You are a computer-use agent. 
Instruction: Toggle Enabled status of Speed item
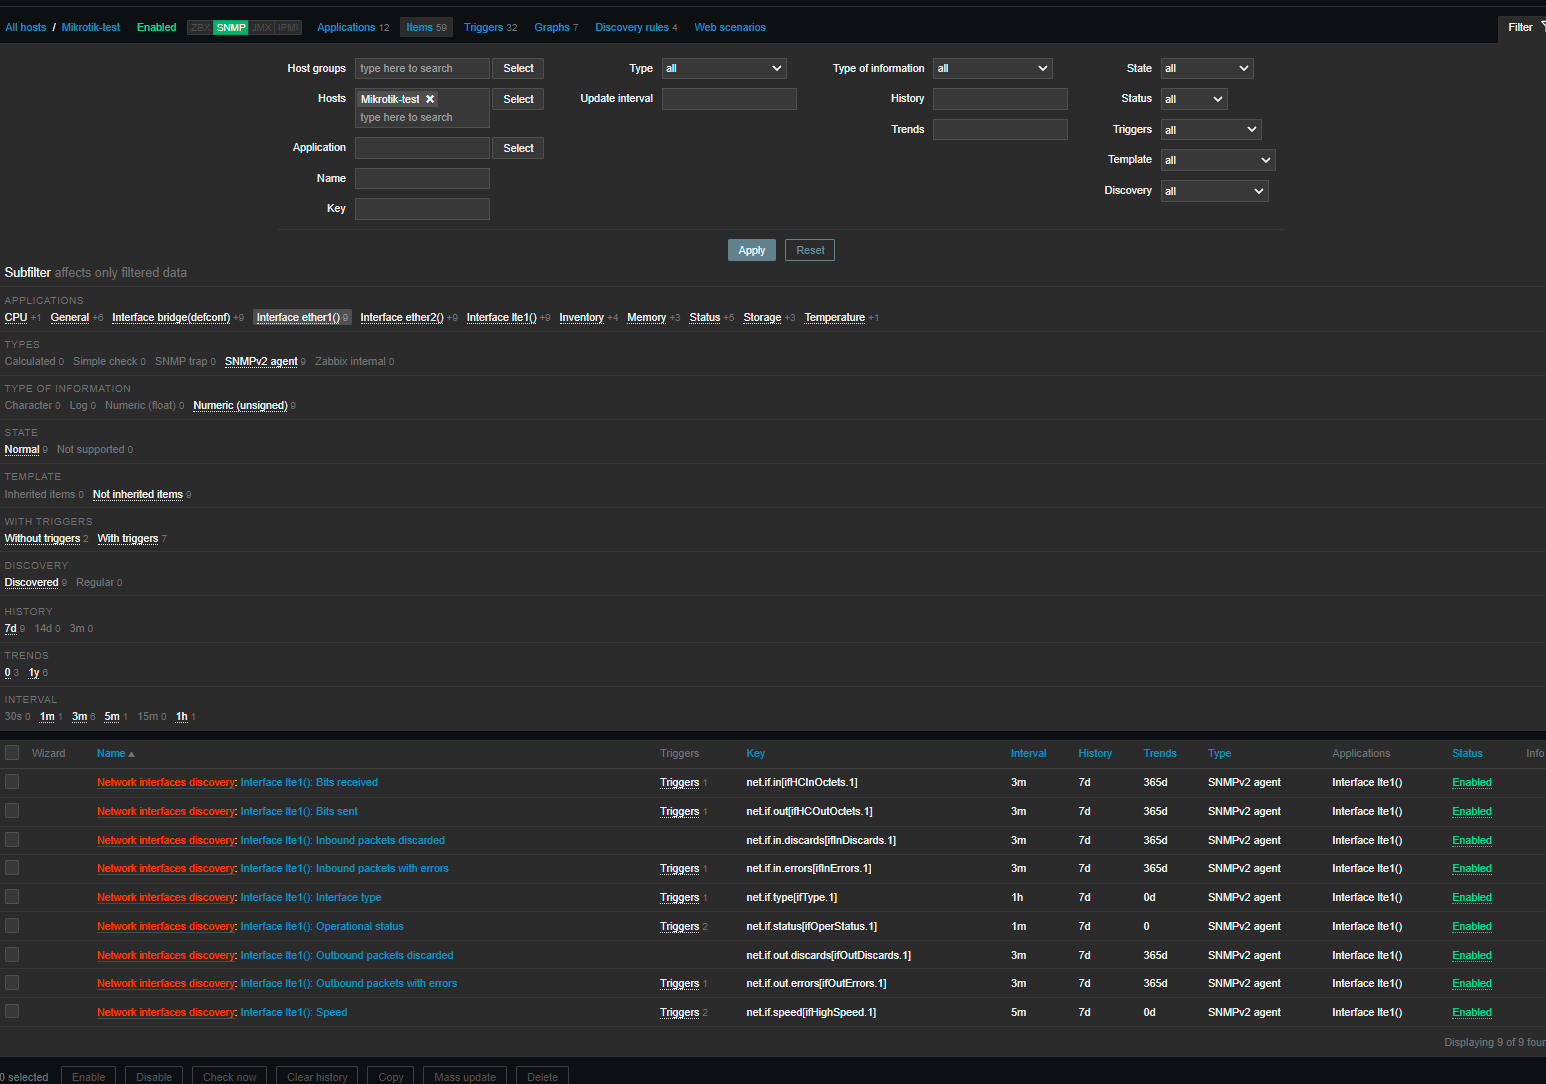coord(1471,1012)
